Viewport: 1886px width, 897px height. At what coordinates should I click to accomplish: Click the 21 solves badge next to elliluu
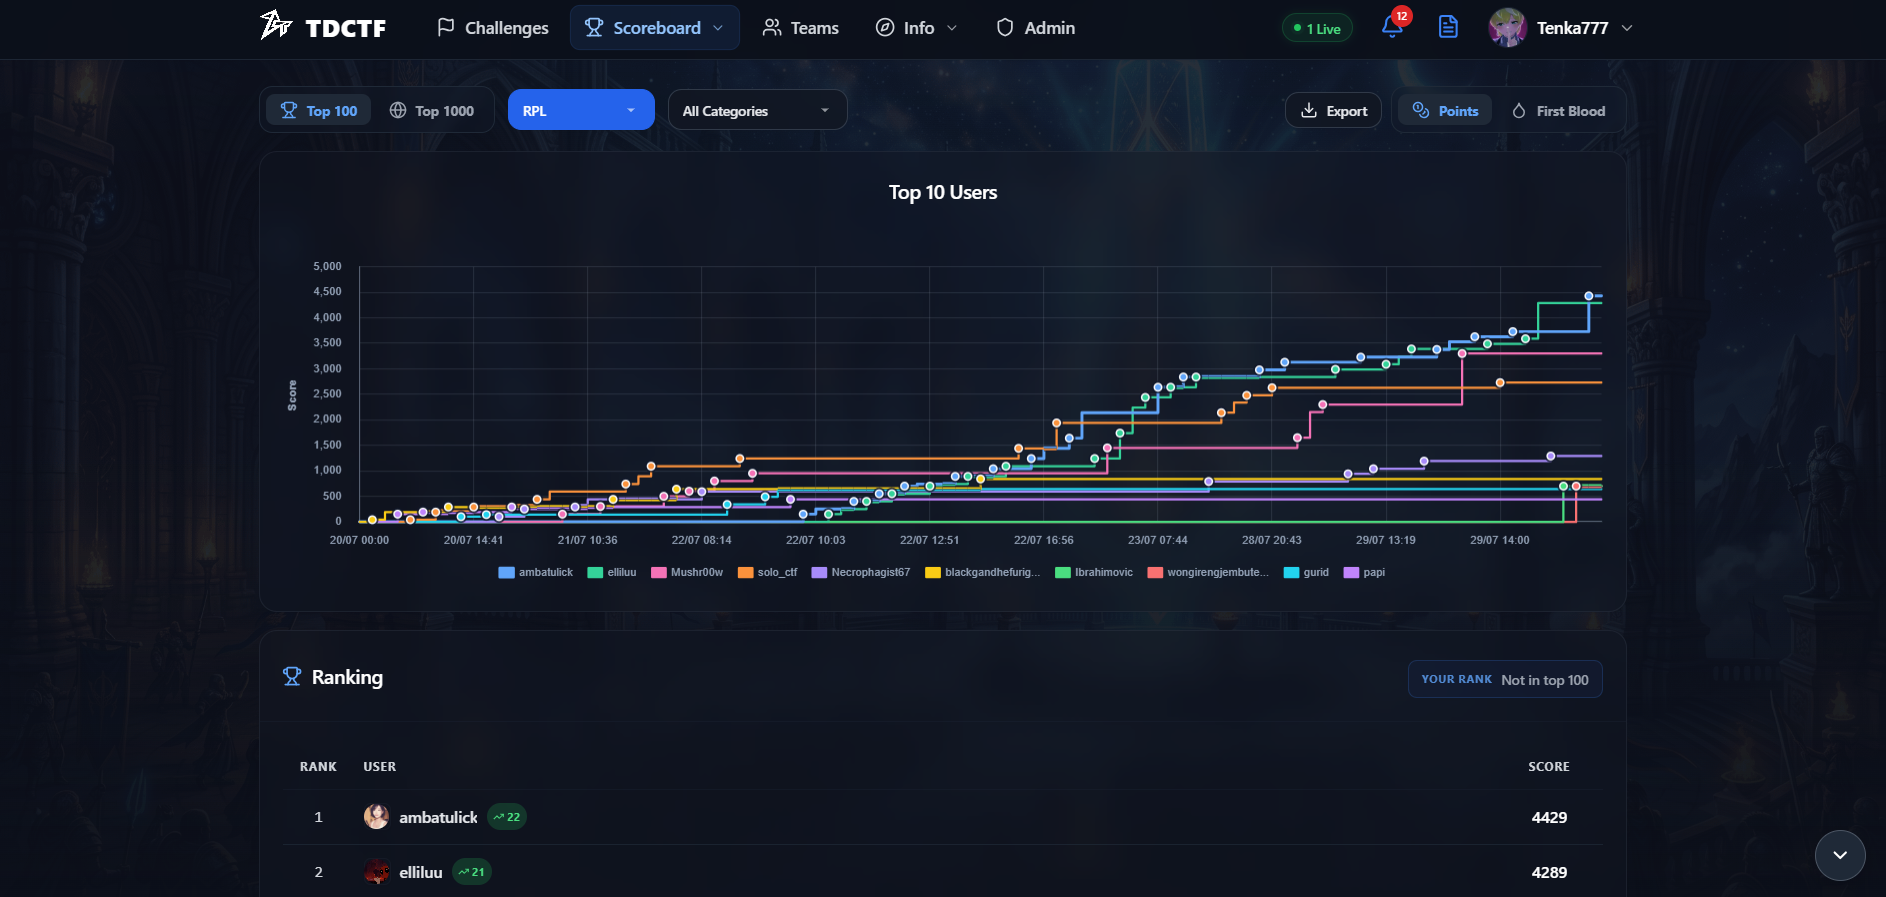click(x=471, y=872)
